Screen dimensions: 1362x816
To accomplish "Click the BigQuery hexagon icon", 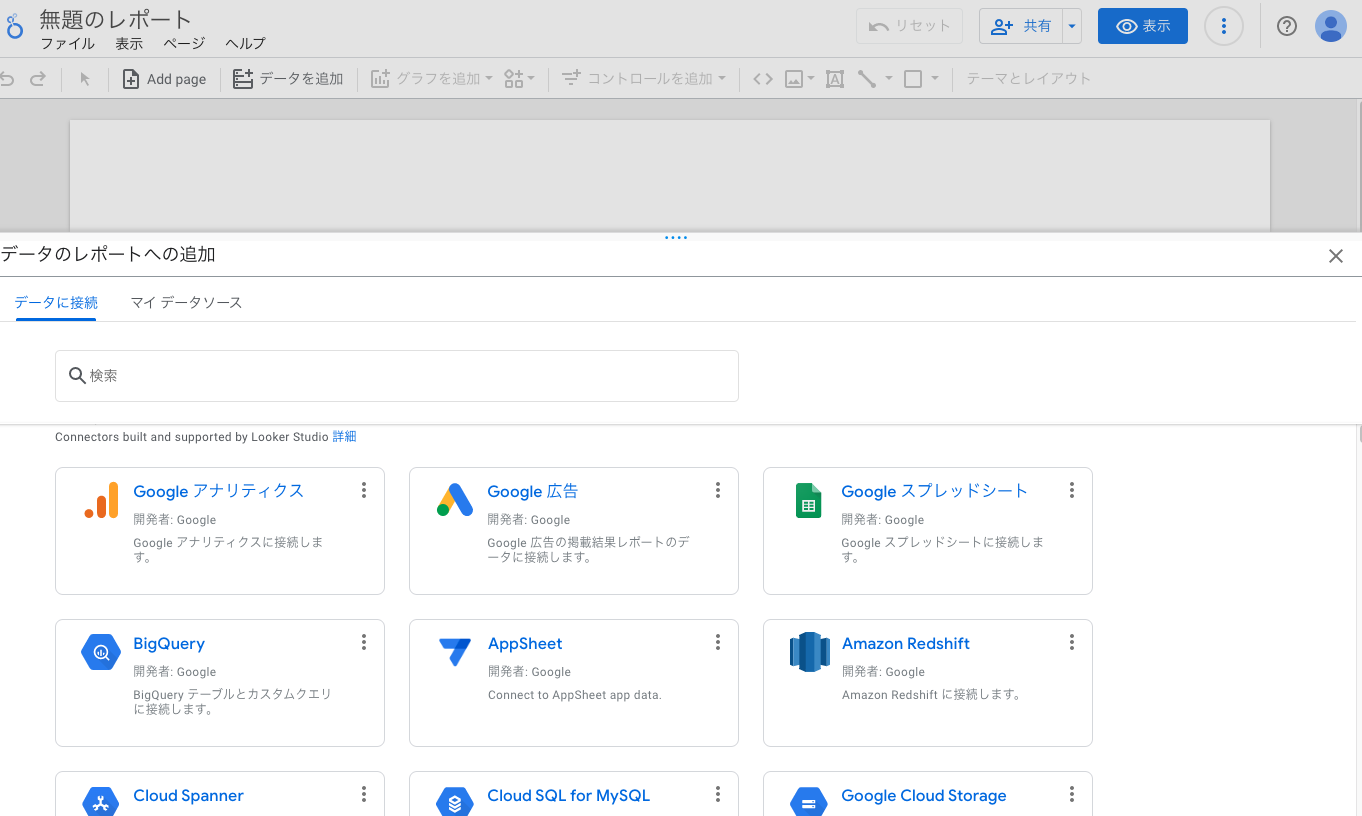I will click(101, 652).
